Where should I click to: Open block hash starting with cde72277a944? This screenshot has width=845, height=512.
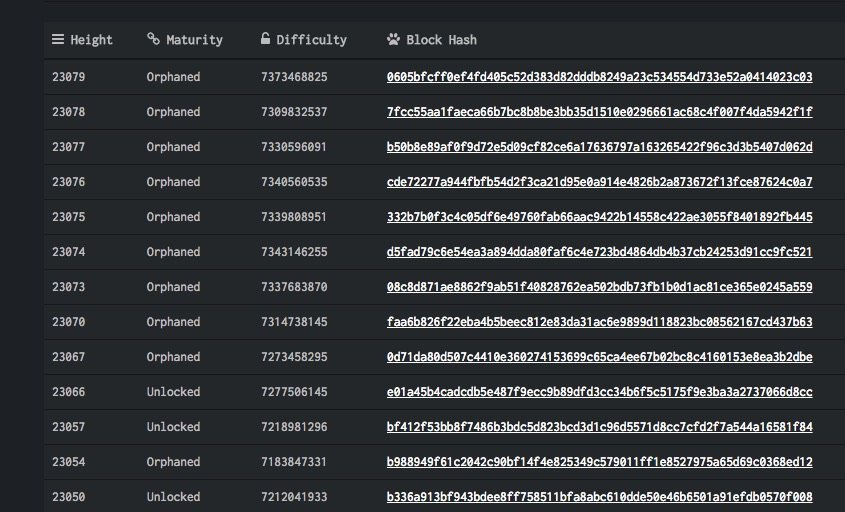click(x=599, y=182)
